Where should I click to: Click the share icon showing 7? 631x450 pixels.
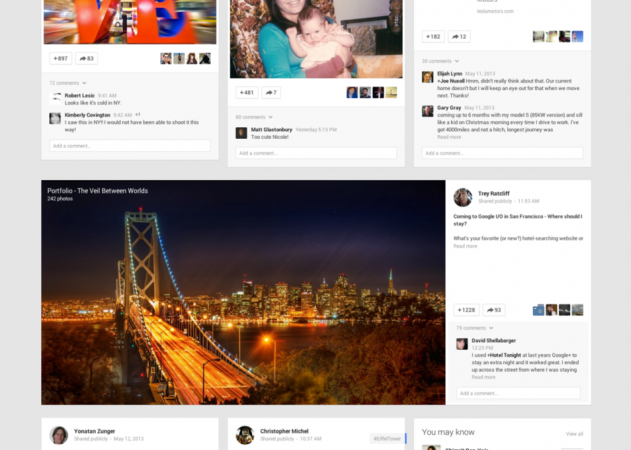pyautogui.click(x=270, y=92)
